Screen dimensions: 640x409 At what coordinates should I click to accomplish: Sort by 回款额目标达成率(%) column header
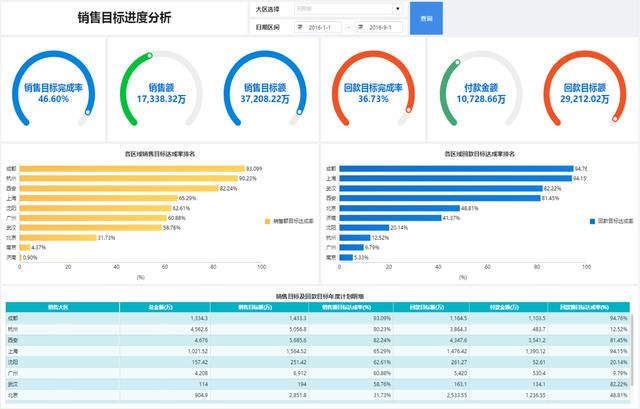[589, 307]
